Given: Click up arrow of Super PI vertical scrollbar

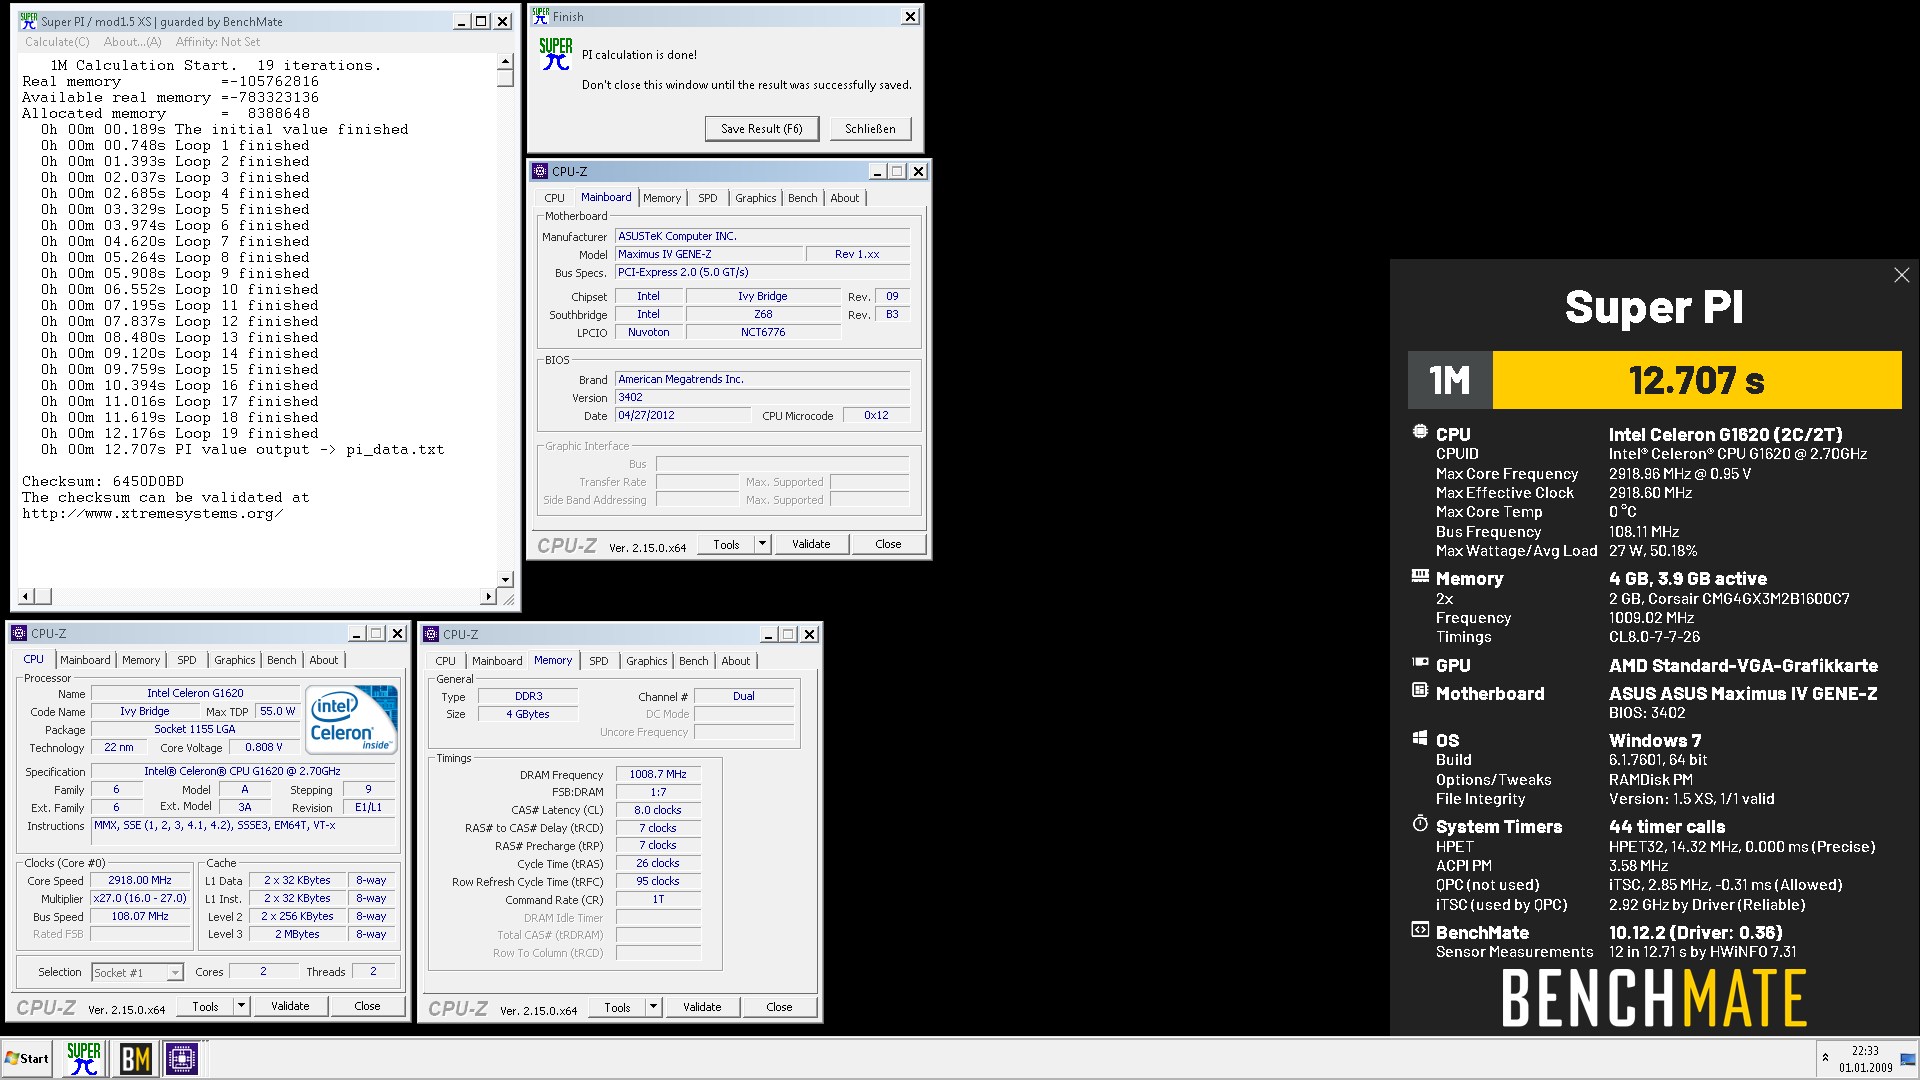Looking at the screenshot, I should point(505,62).
